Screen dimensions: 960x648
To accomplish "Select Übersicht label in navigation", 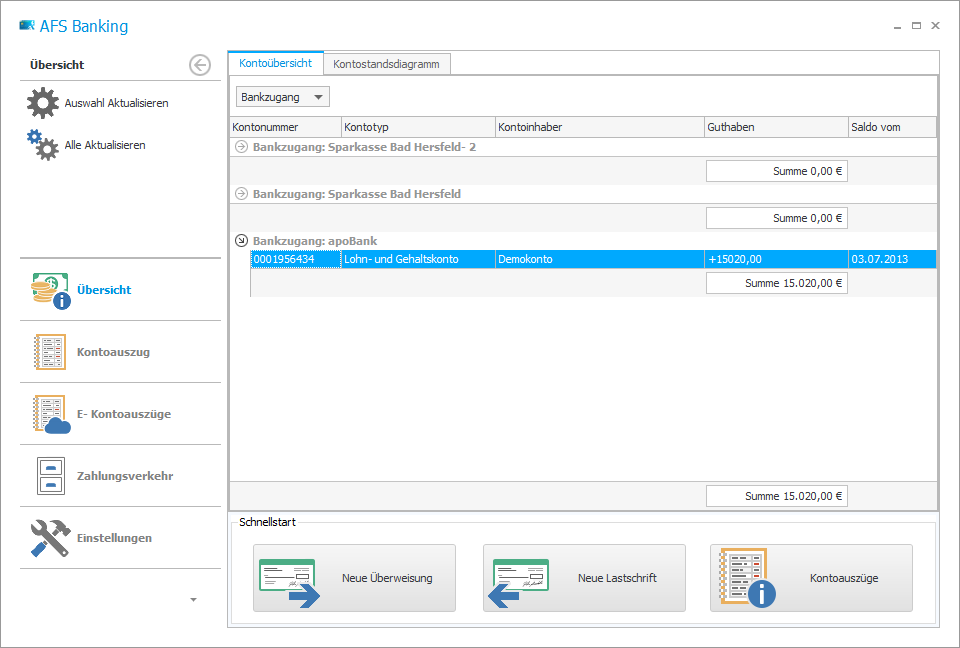I will 104,290.
